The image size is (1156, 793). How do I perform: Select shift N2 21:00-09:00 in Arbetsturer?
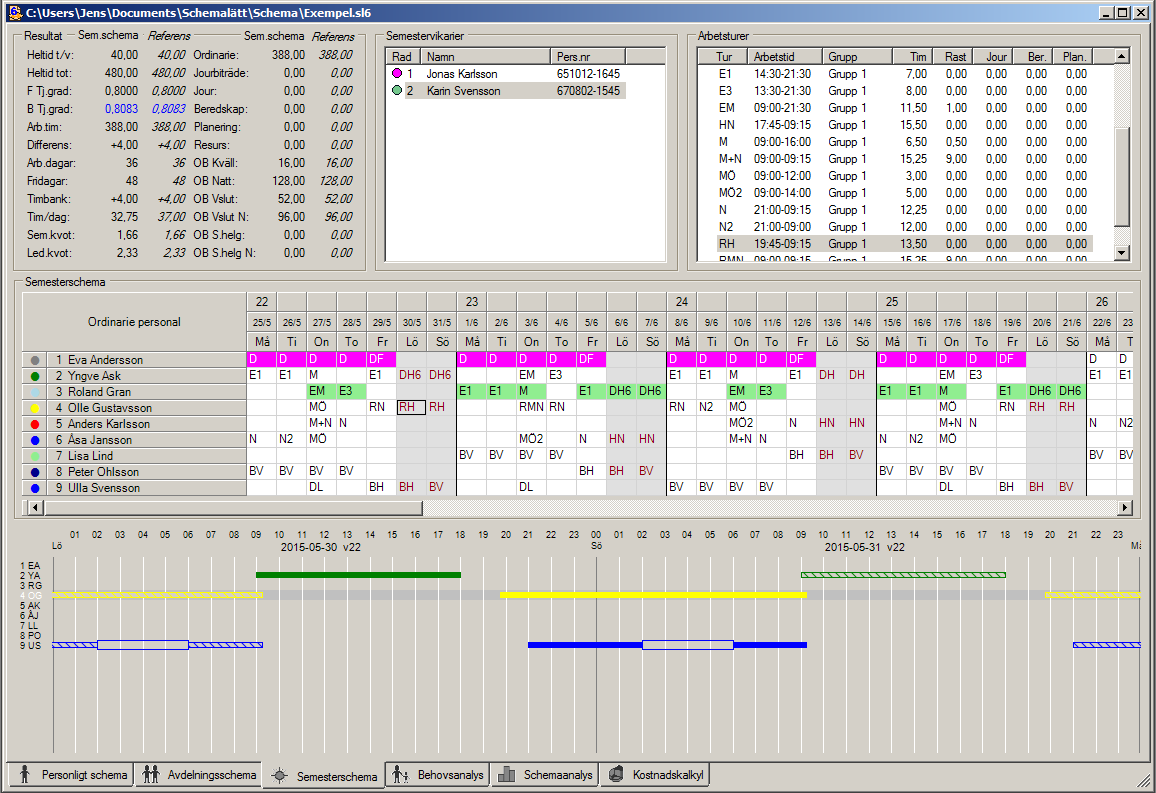click(x=905, y=226)
